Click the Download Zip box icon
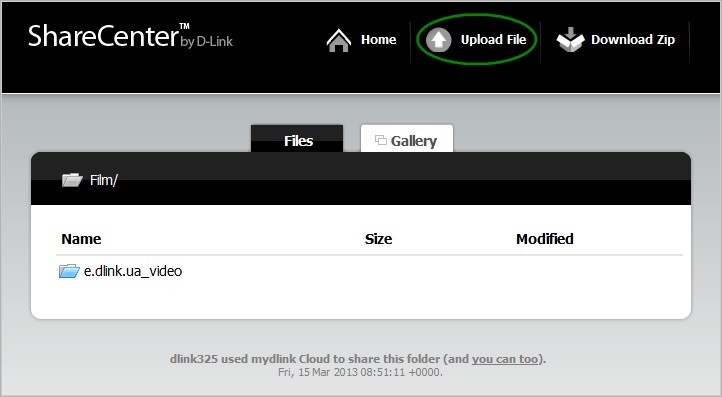The height and width of the screenshot is (397, 722). coord(570,40)
